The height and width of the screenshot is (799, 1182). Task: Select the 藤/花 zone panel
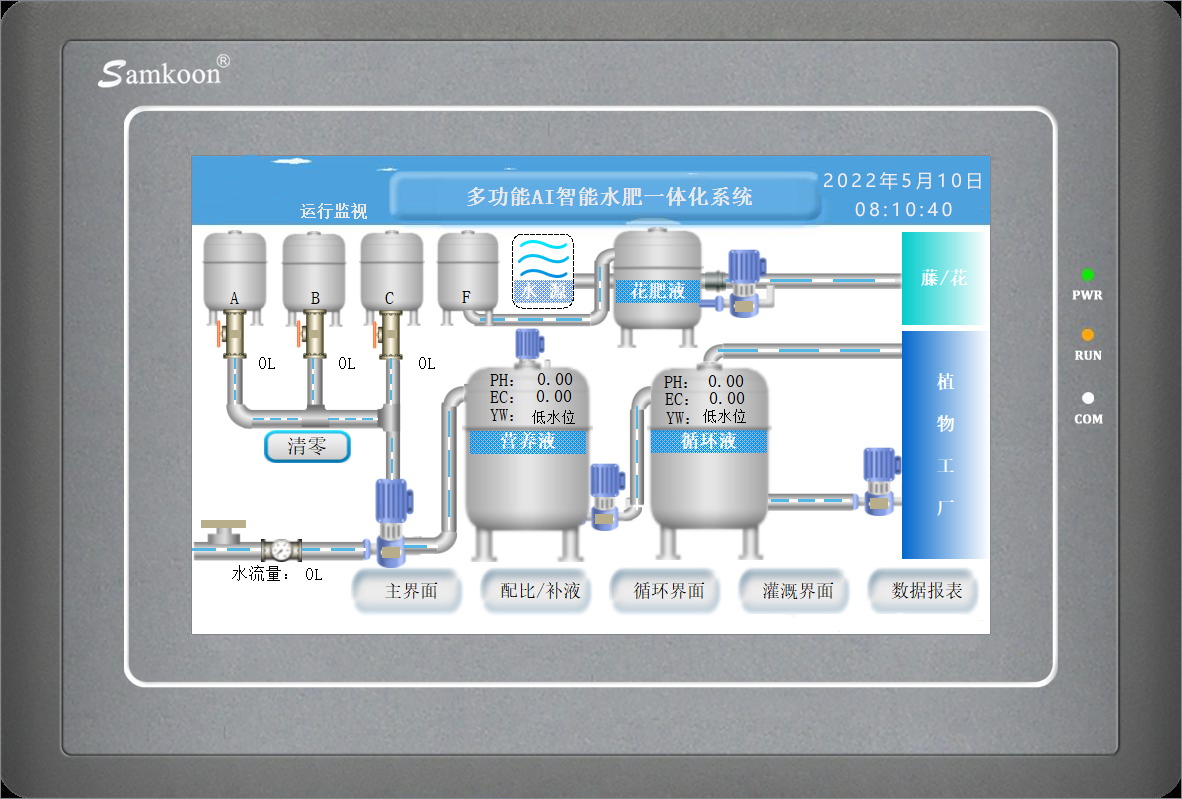pos(944,278)
